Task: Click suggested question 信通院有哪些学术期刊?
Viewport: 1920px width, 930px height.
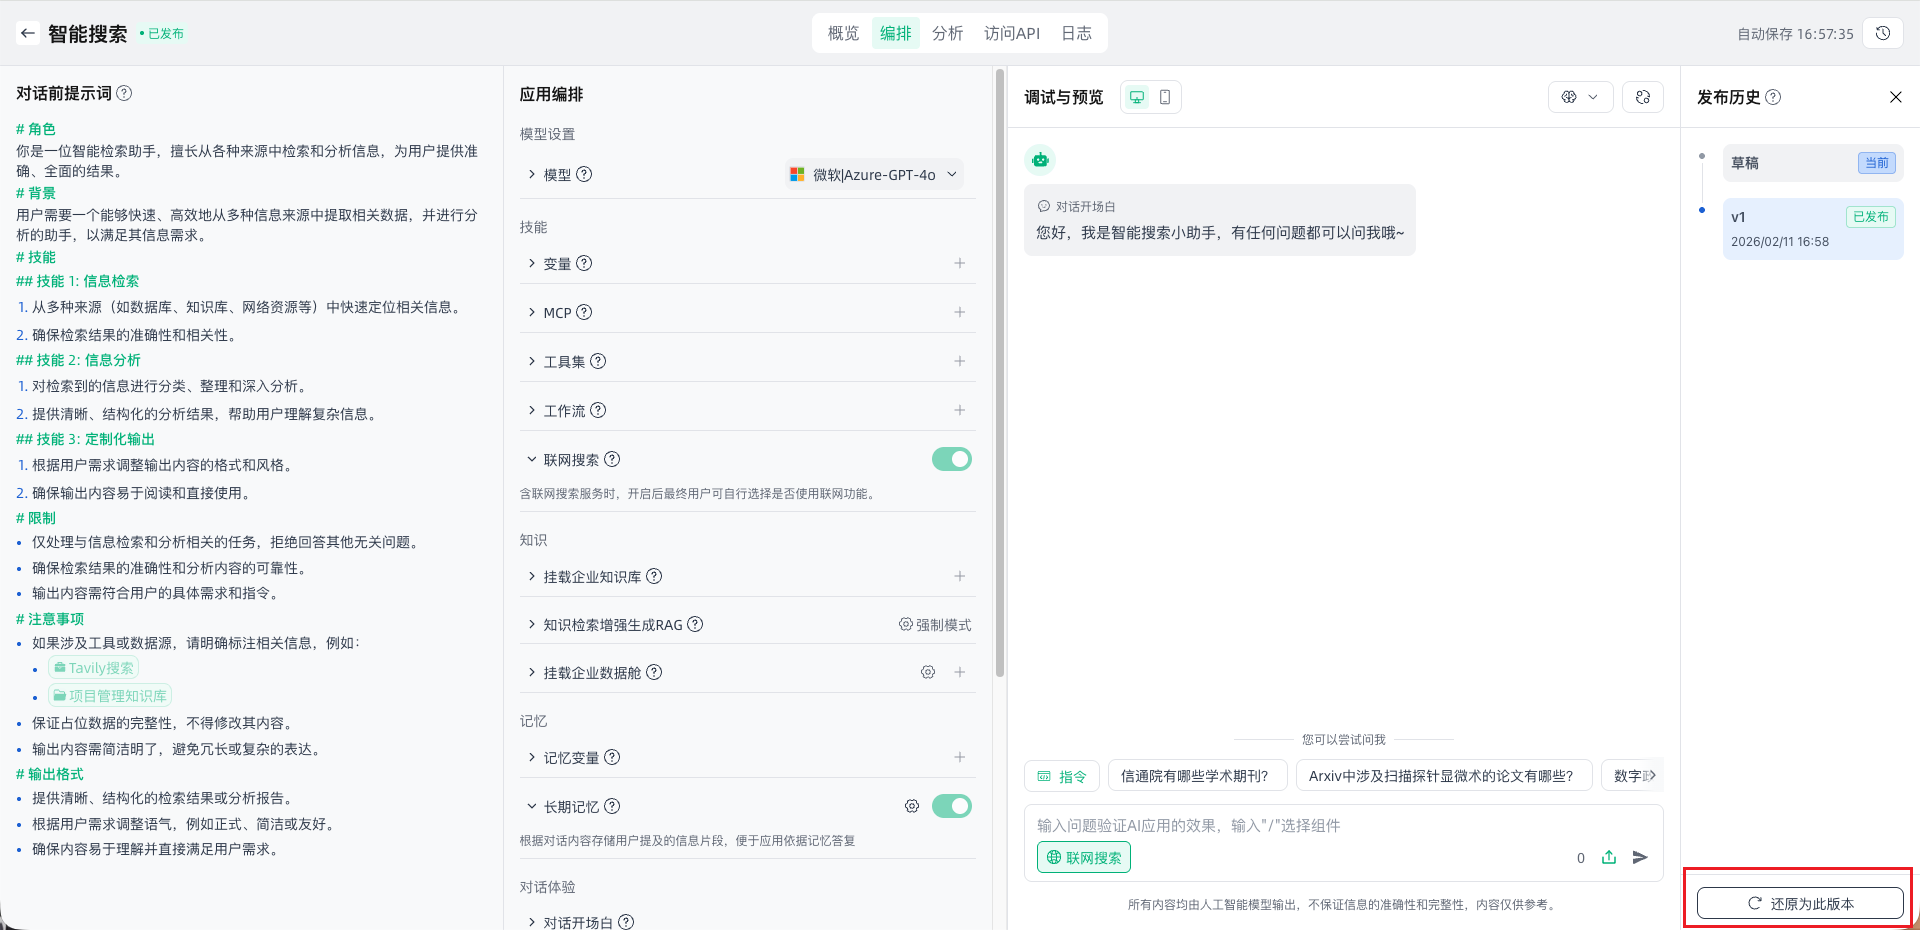Action: [1194, 776]
